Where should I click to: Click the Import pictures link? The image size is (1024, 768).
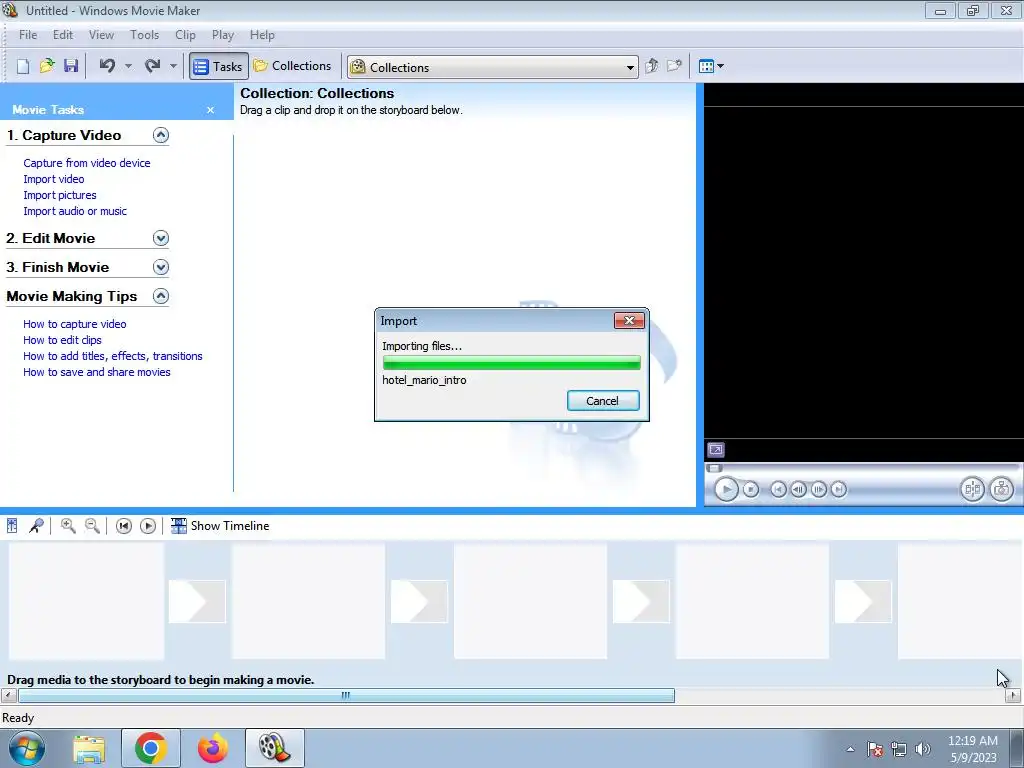tap(59, 195)
